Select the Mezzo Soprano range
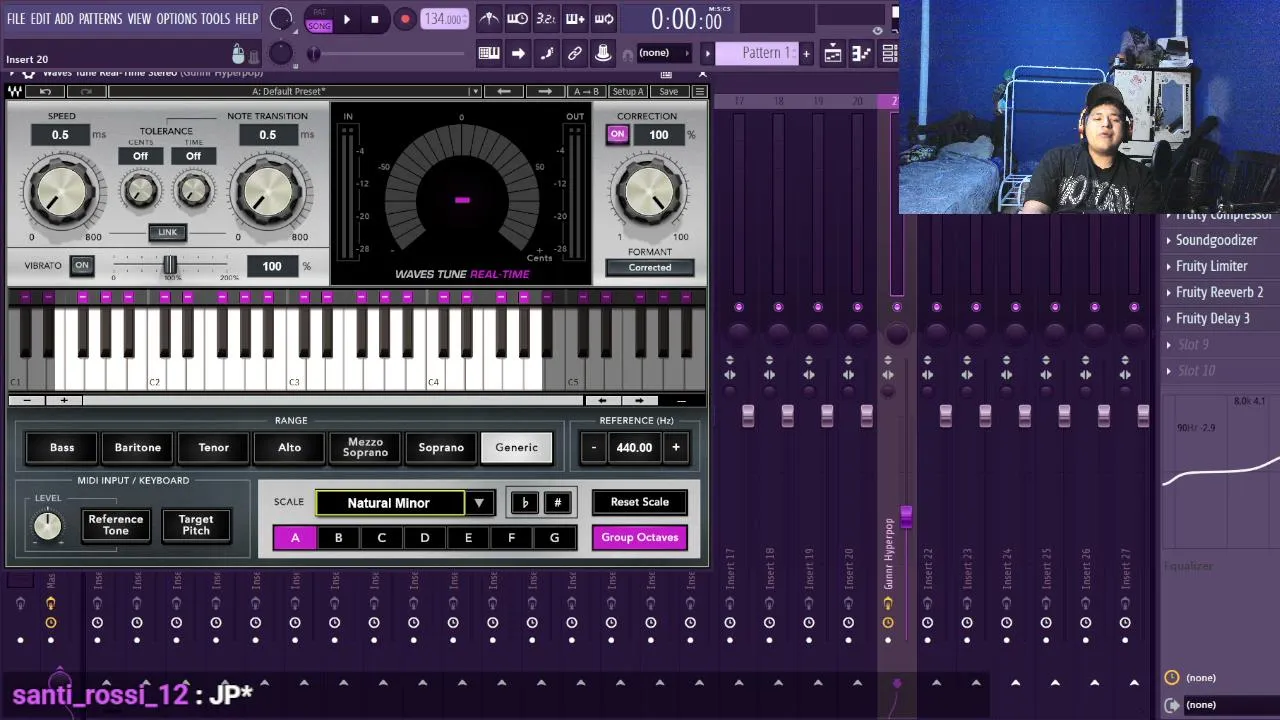This screenshot has height=720, width=1280. [x=365, y=447]
